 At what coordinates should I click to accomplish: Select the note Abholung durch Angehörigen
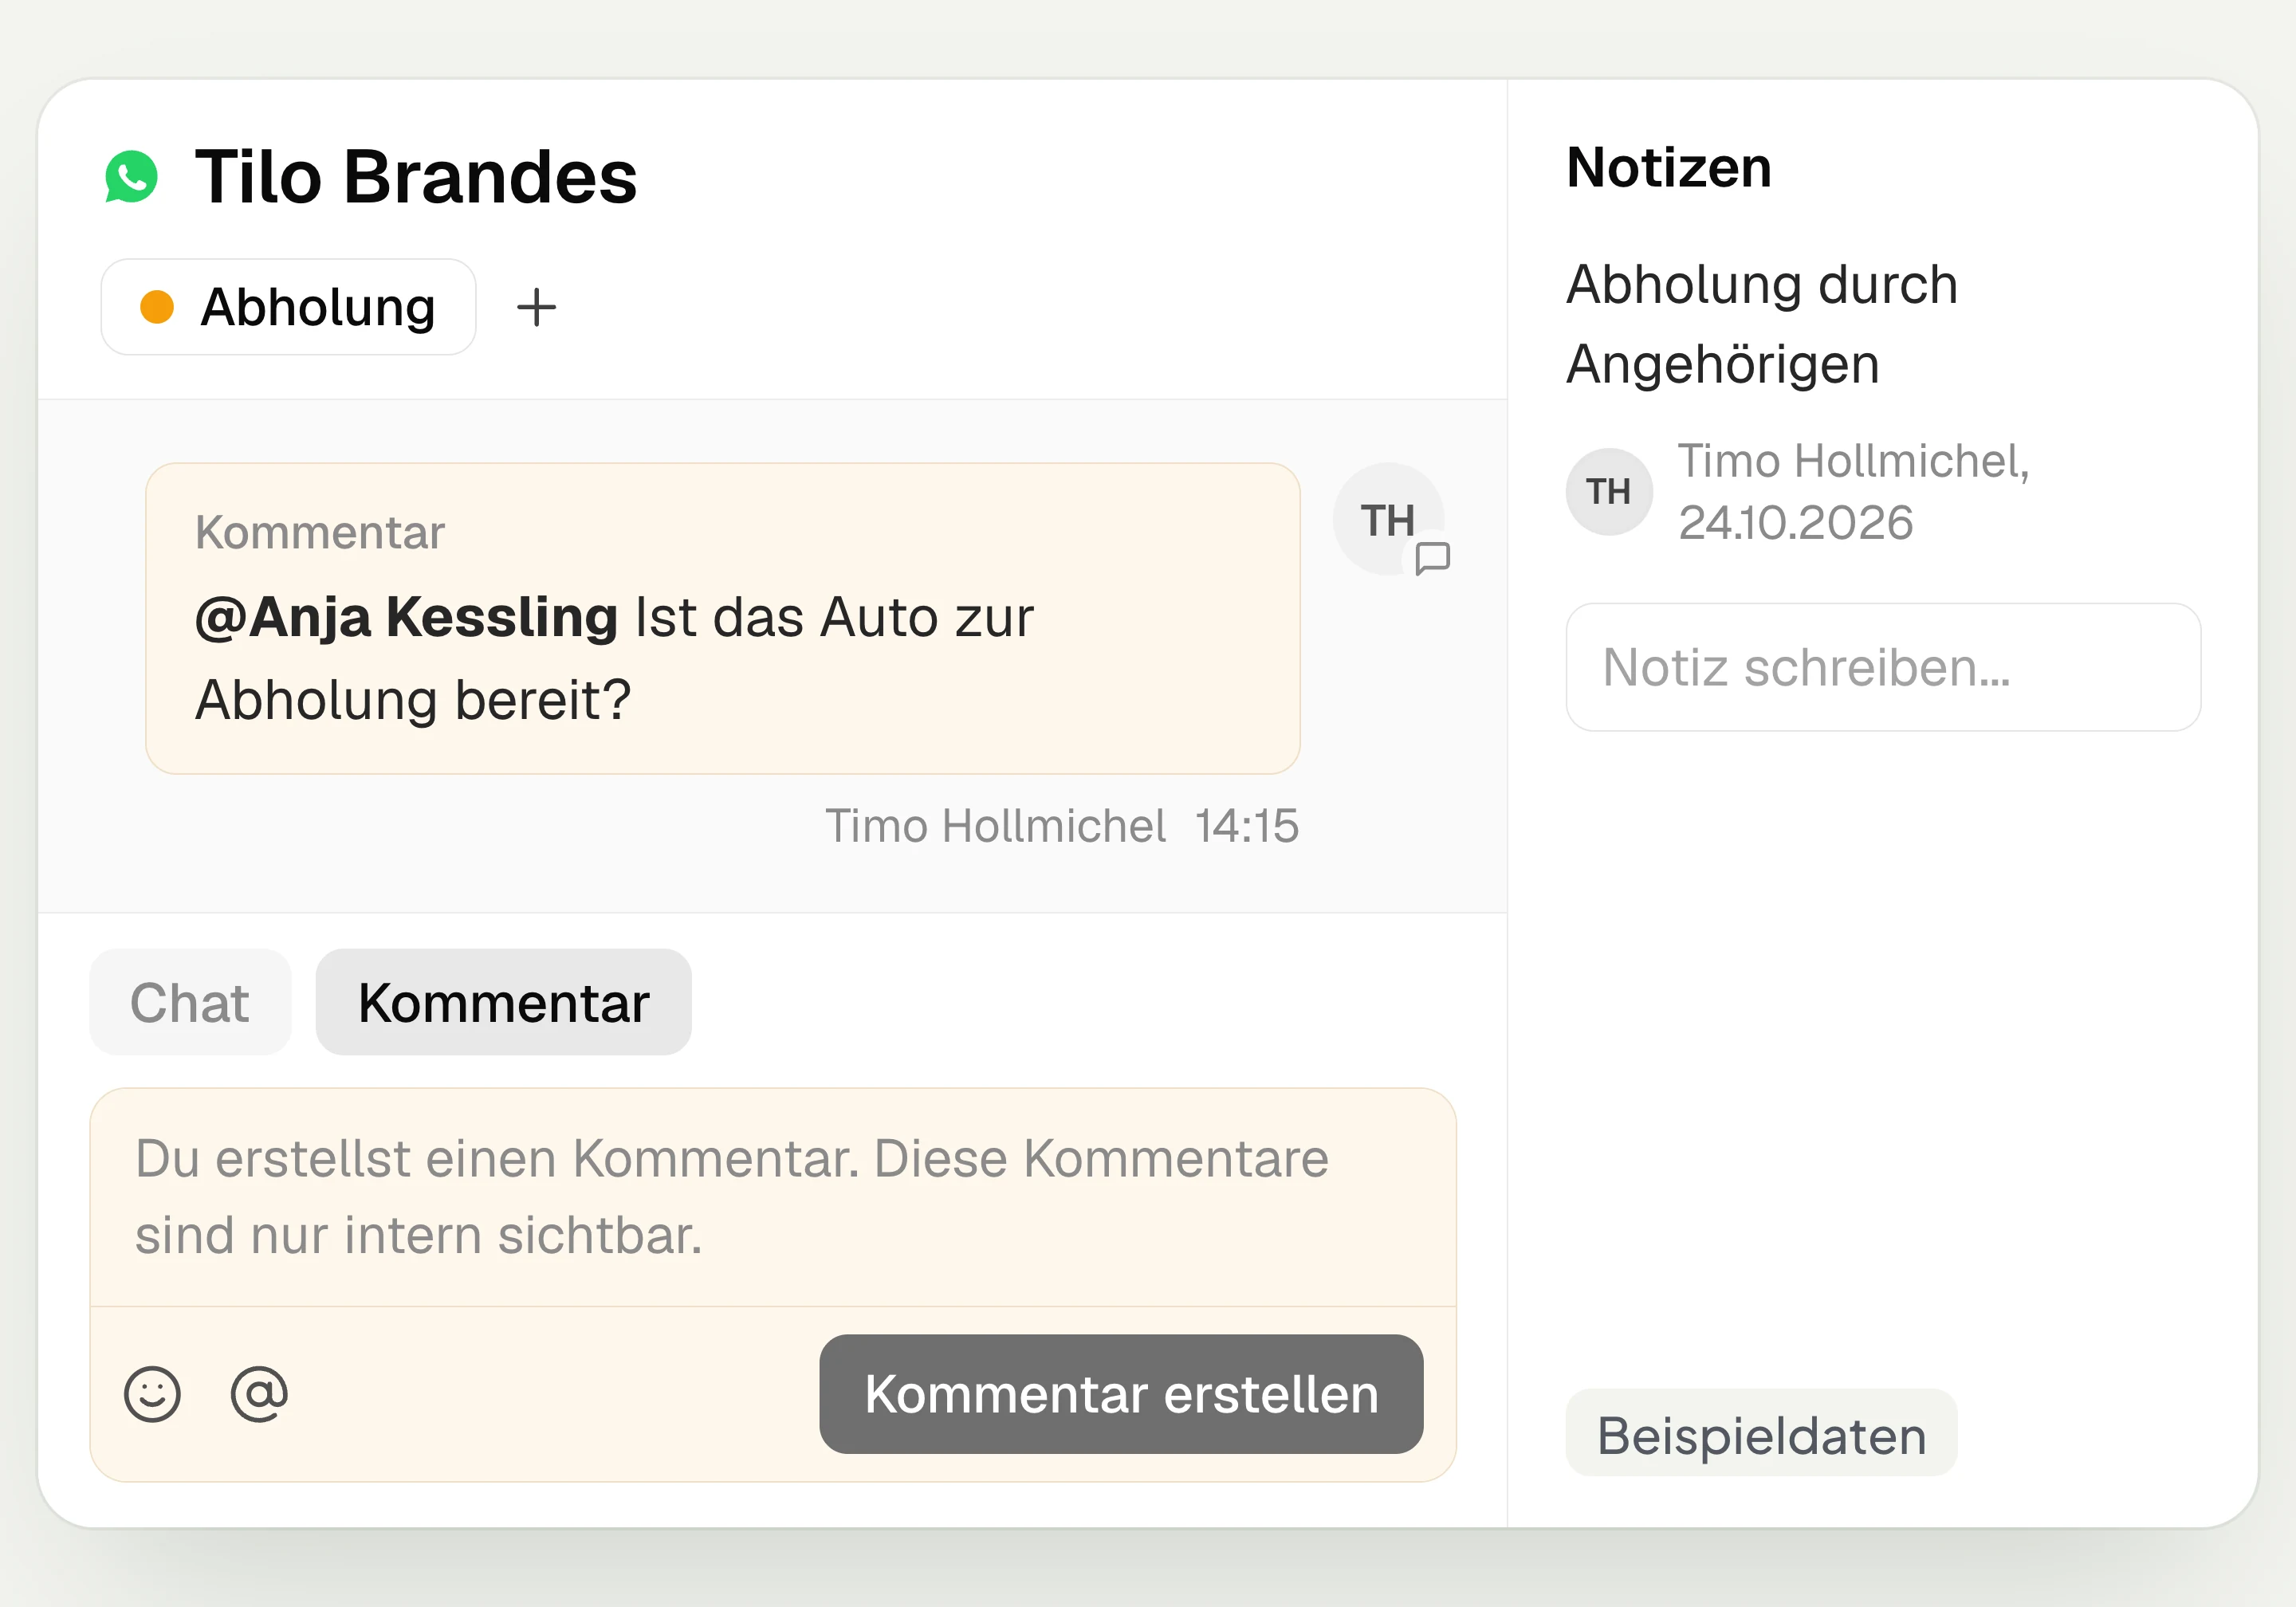(1762, 324)
